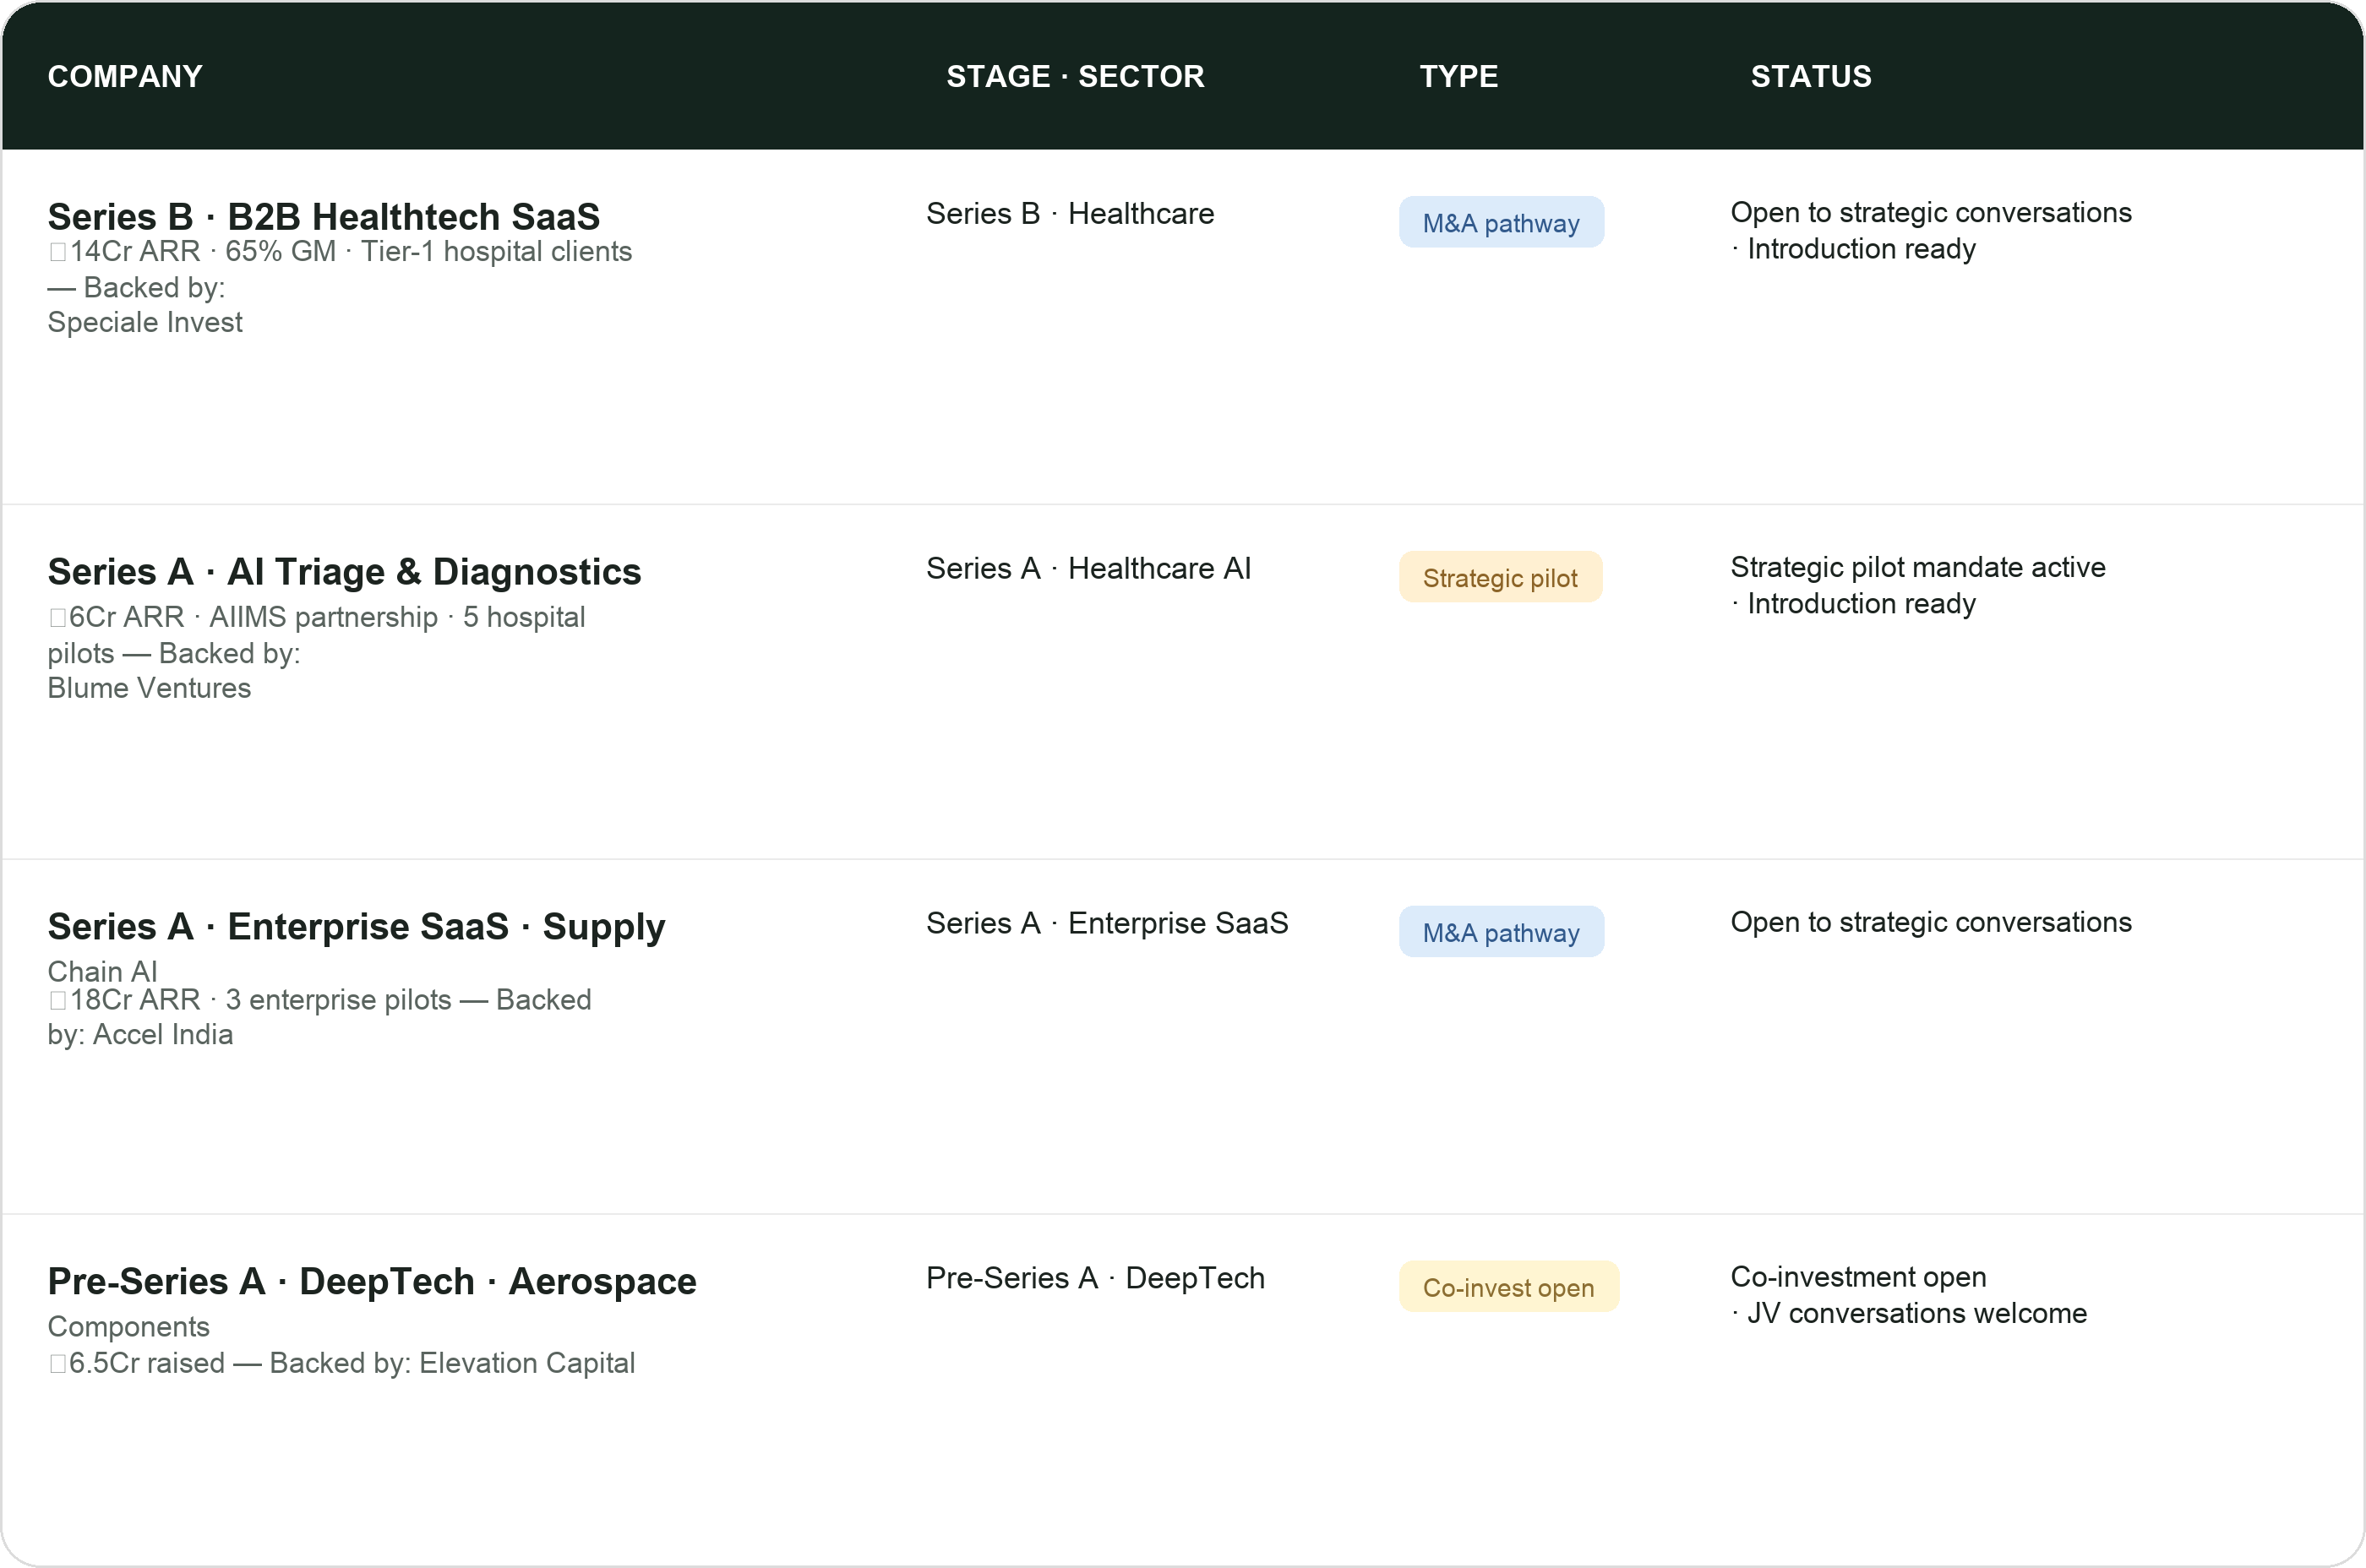Click the COMPANY column header
Screen dimensions: 2366x1568
pyautogui.click(x=125, y=76)
